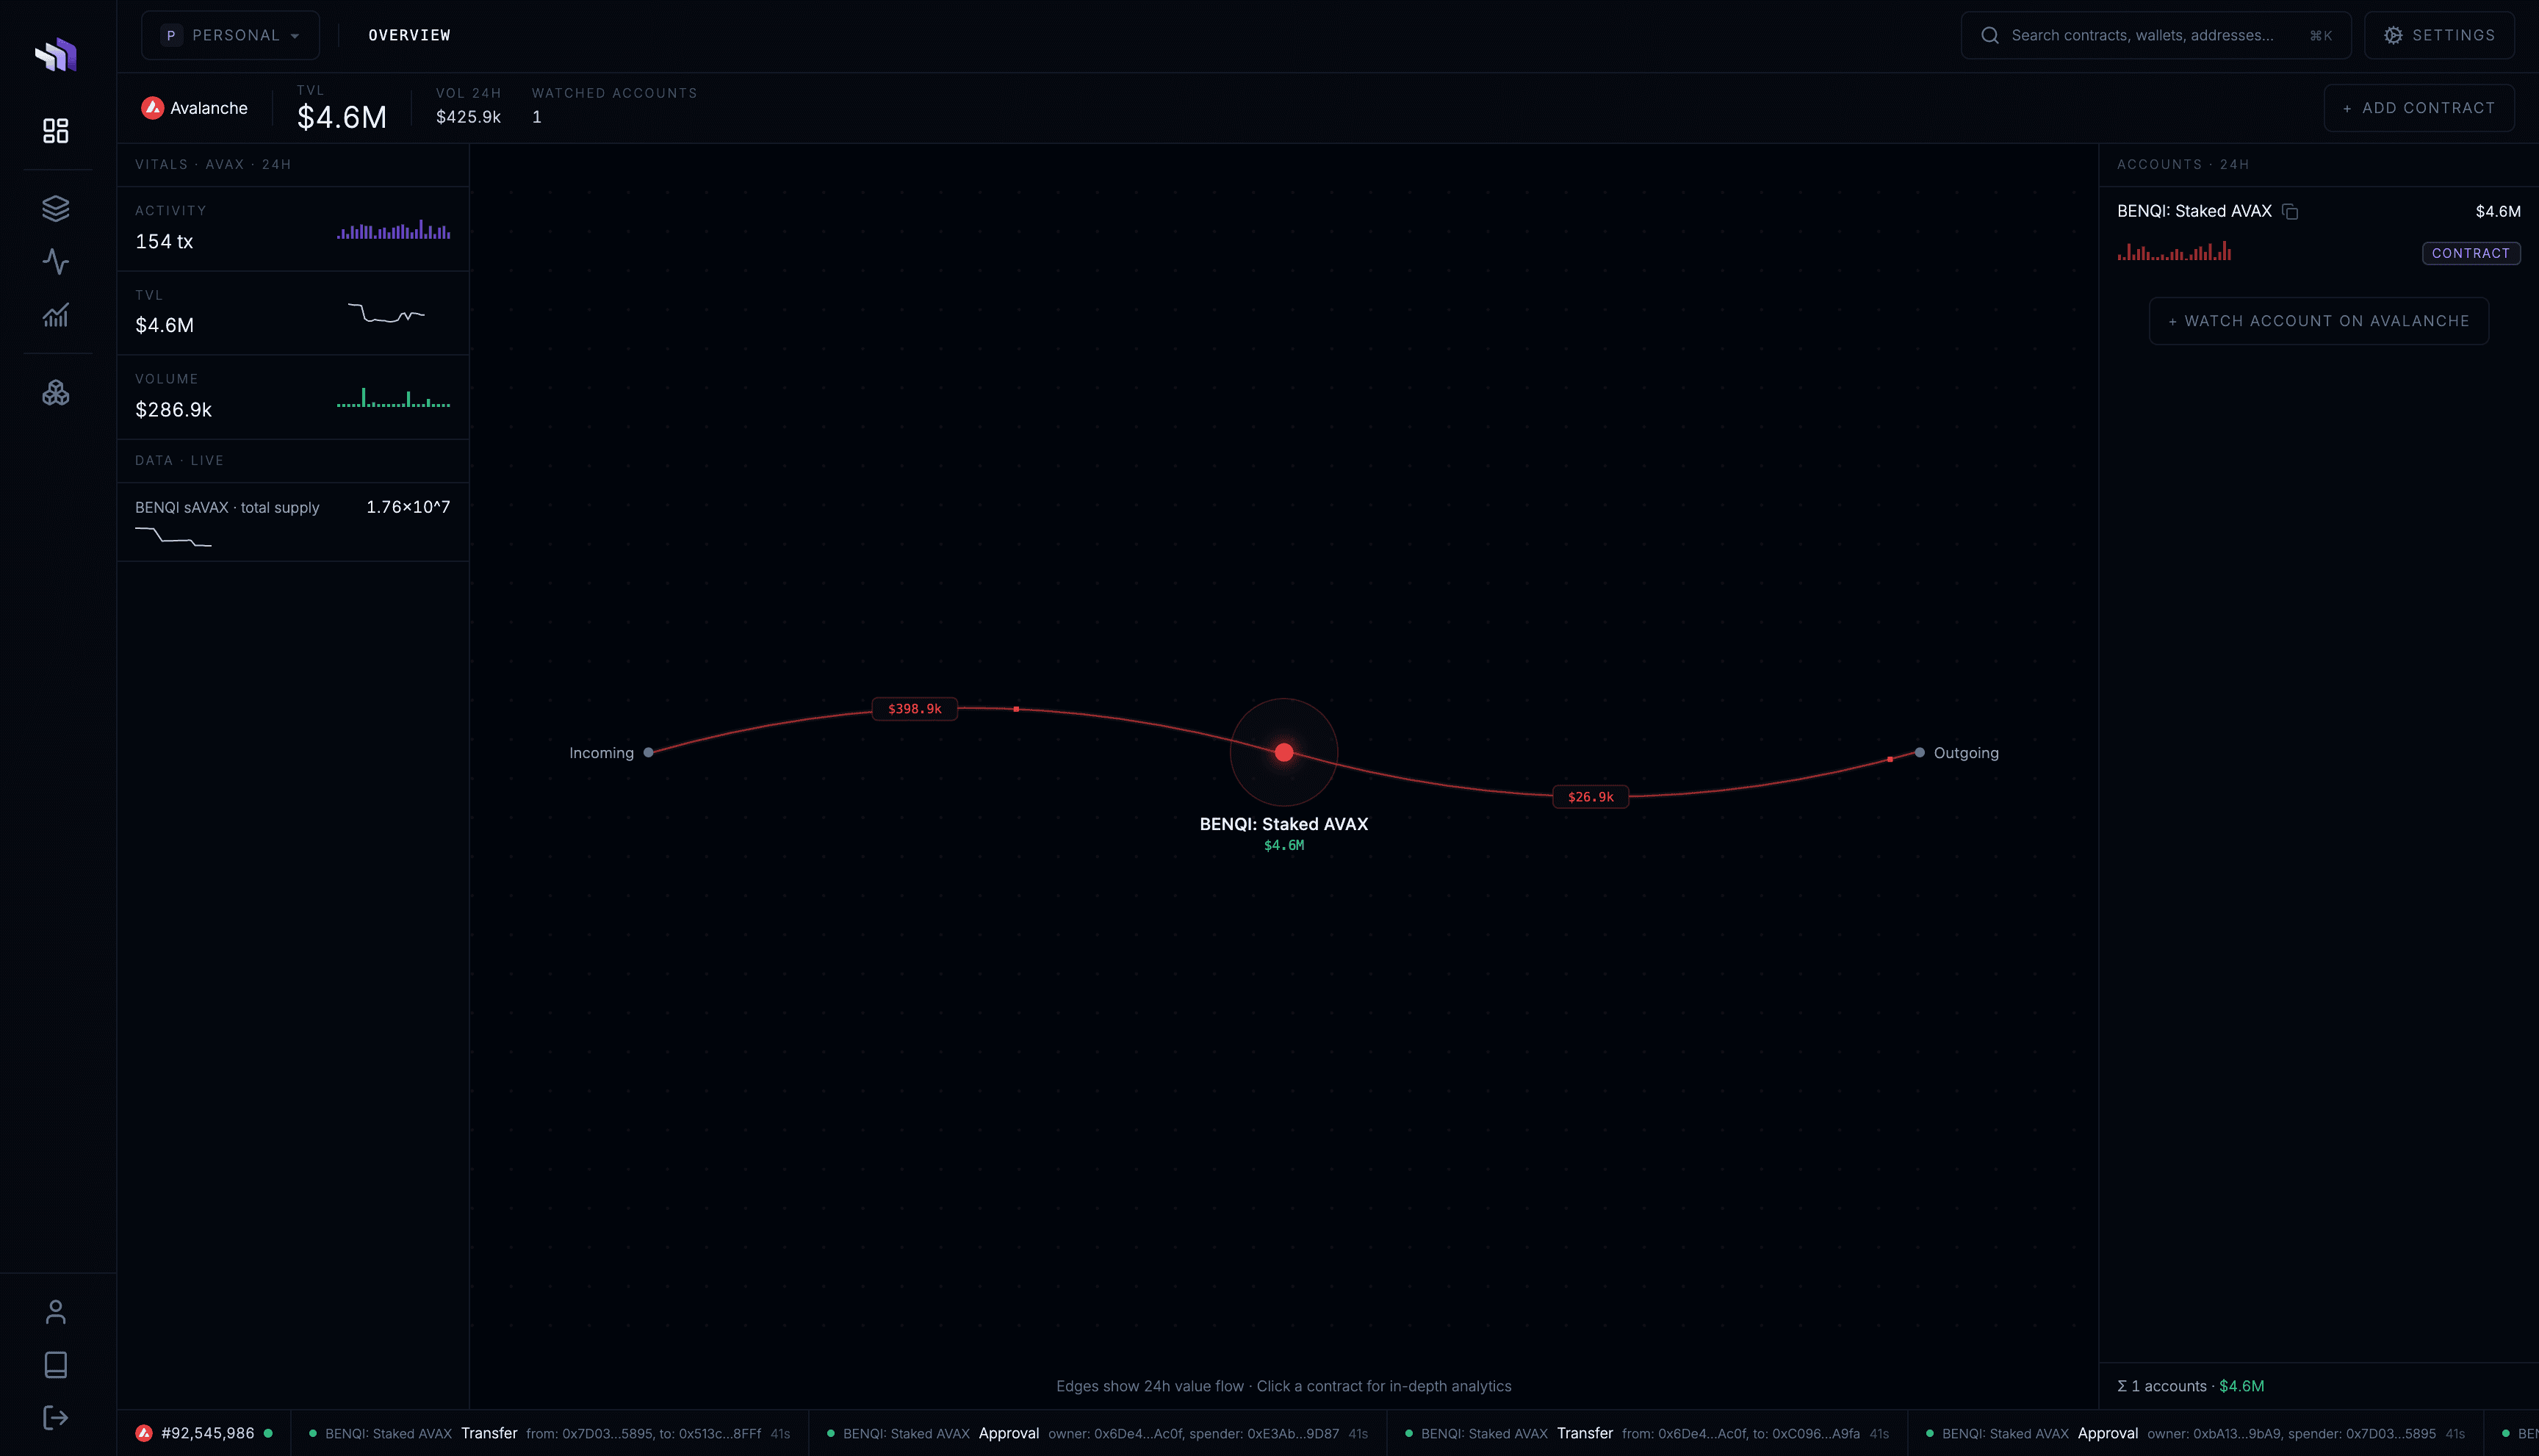
Task: Click the Incoming node on flow graph
Action: [649, 753]
